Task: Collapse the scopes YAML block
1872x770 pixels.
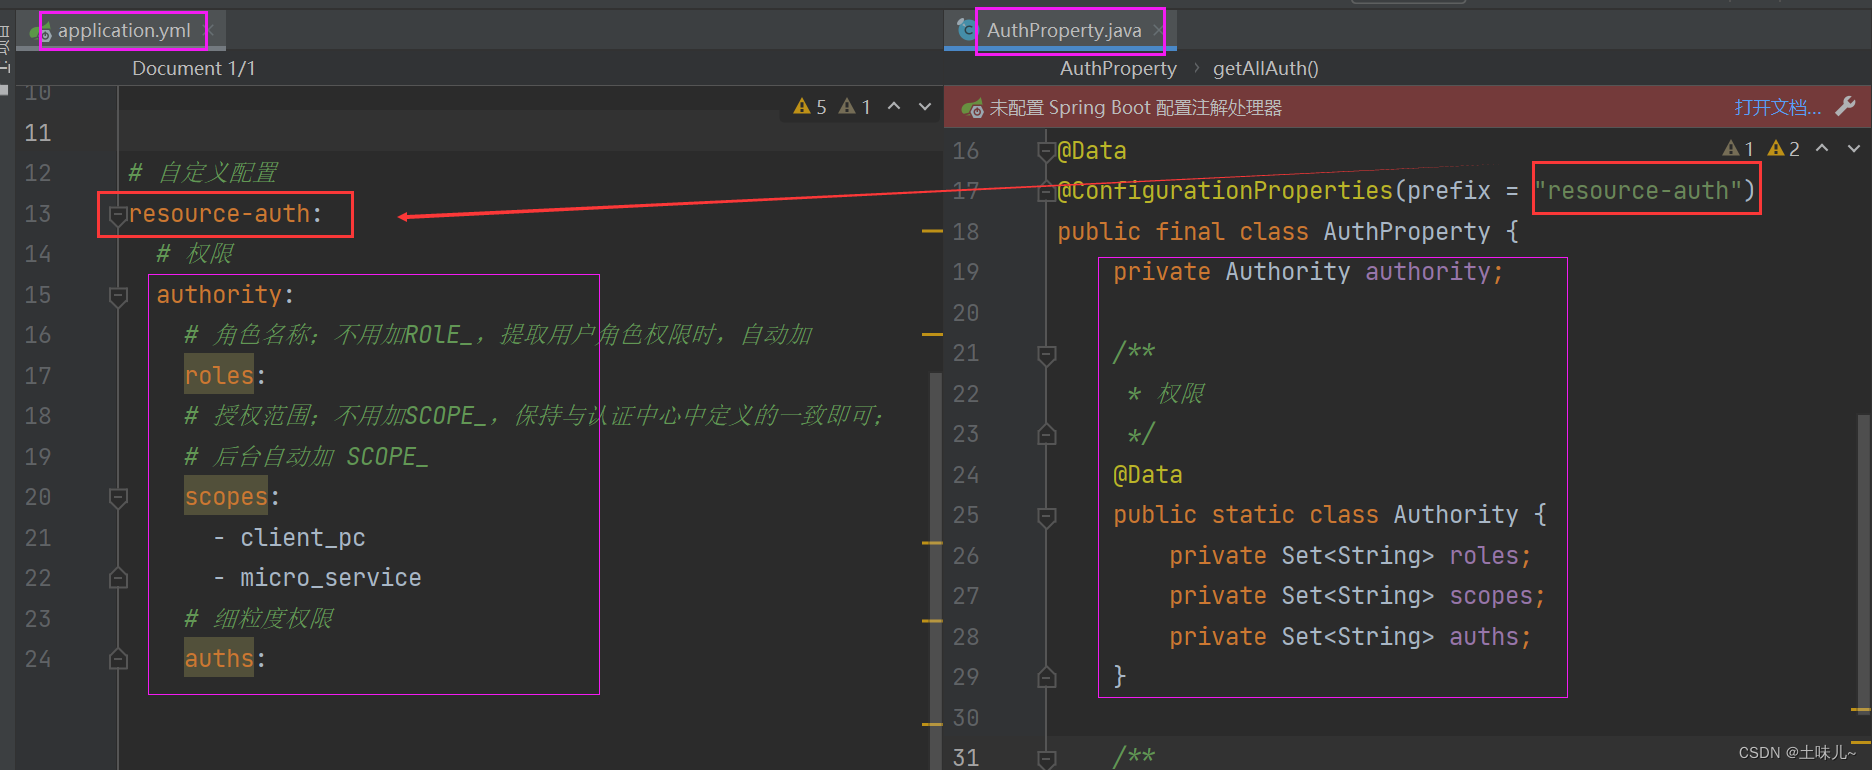Action: (x=118, y=497)
